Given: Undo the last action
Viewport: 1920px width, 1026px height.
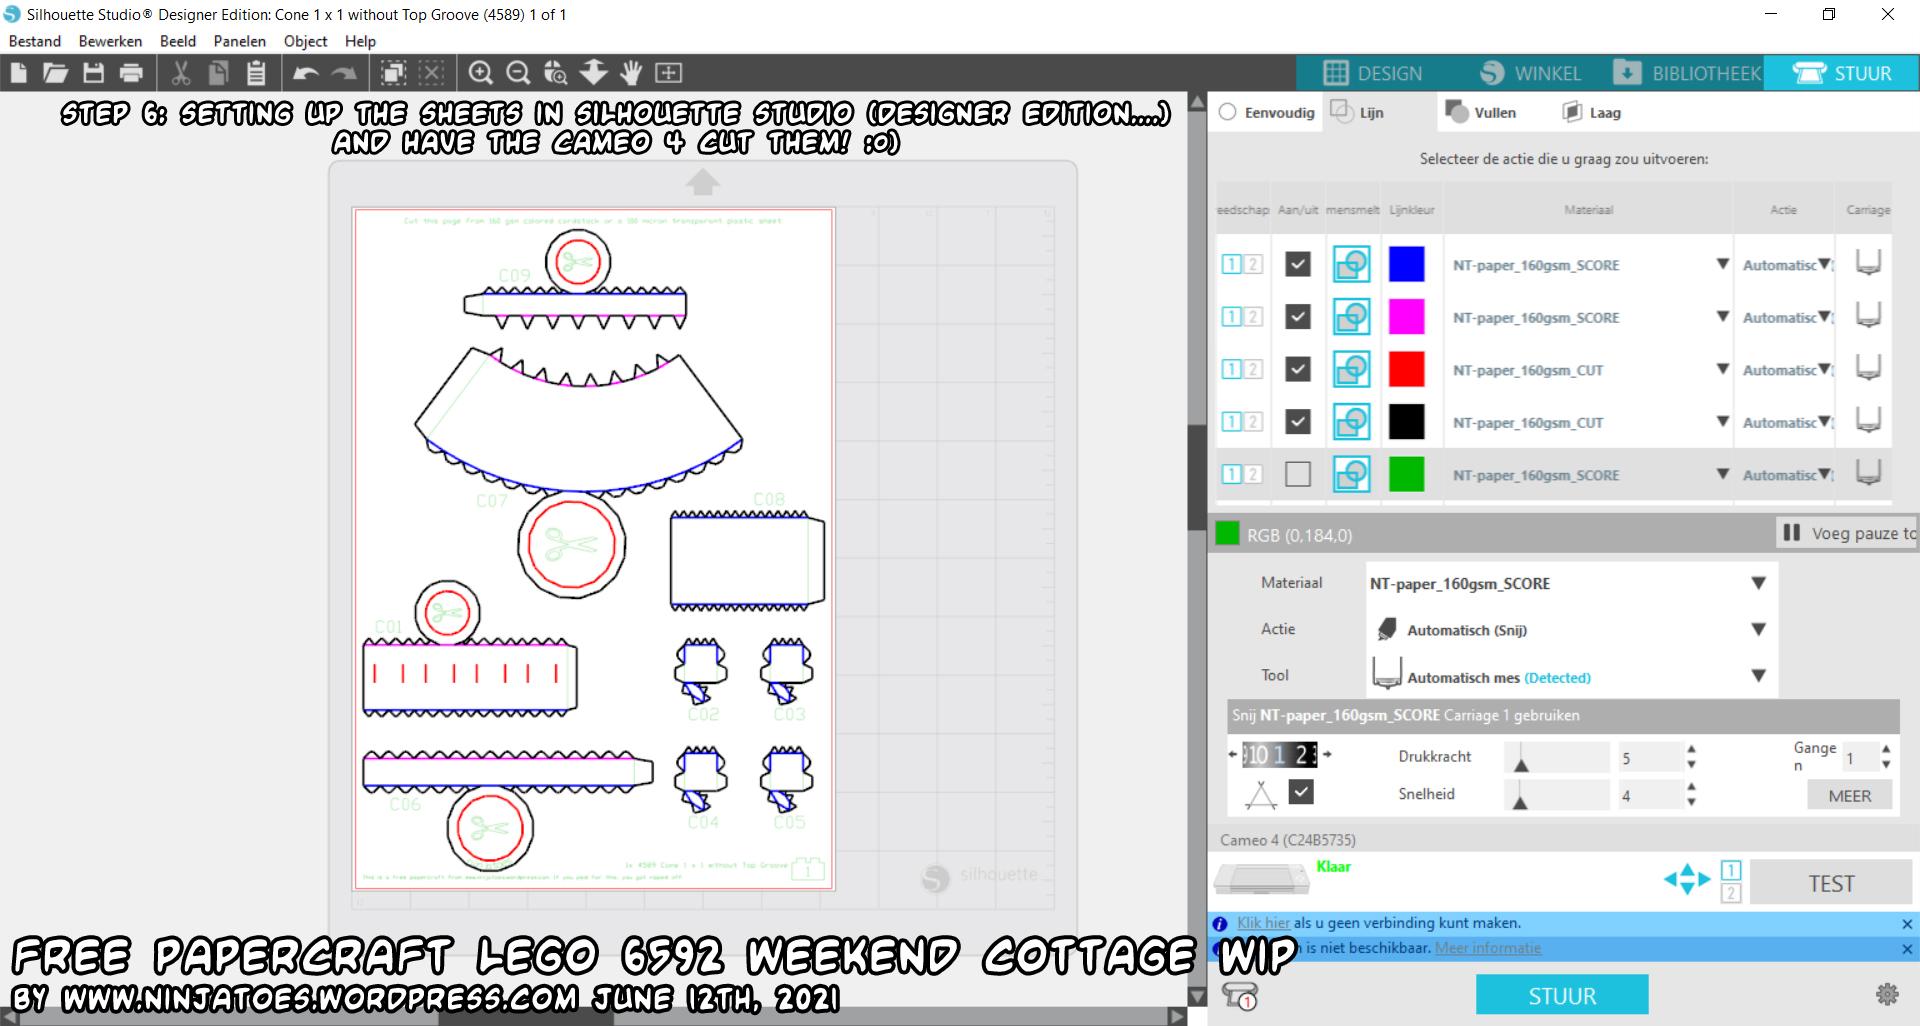Looking at the screenshot, I should pyautogui.click(x=306, y=73).
